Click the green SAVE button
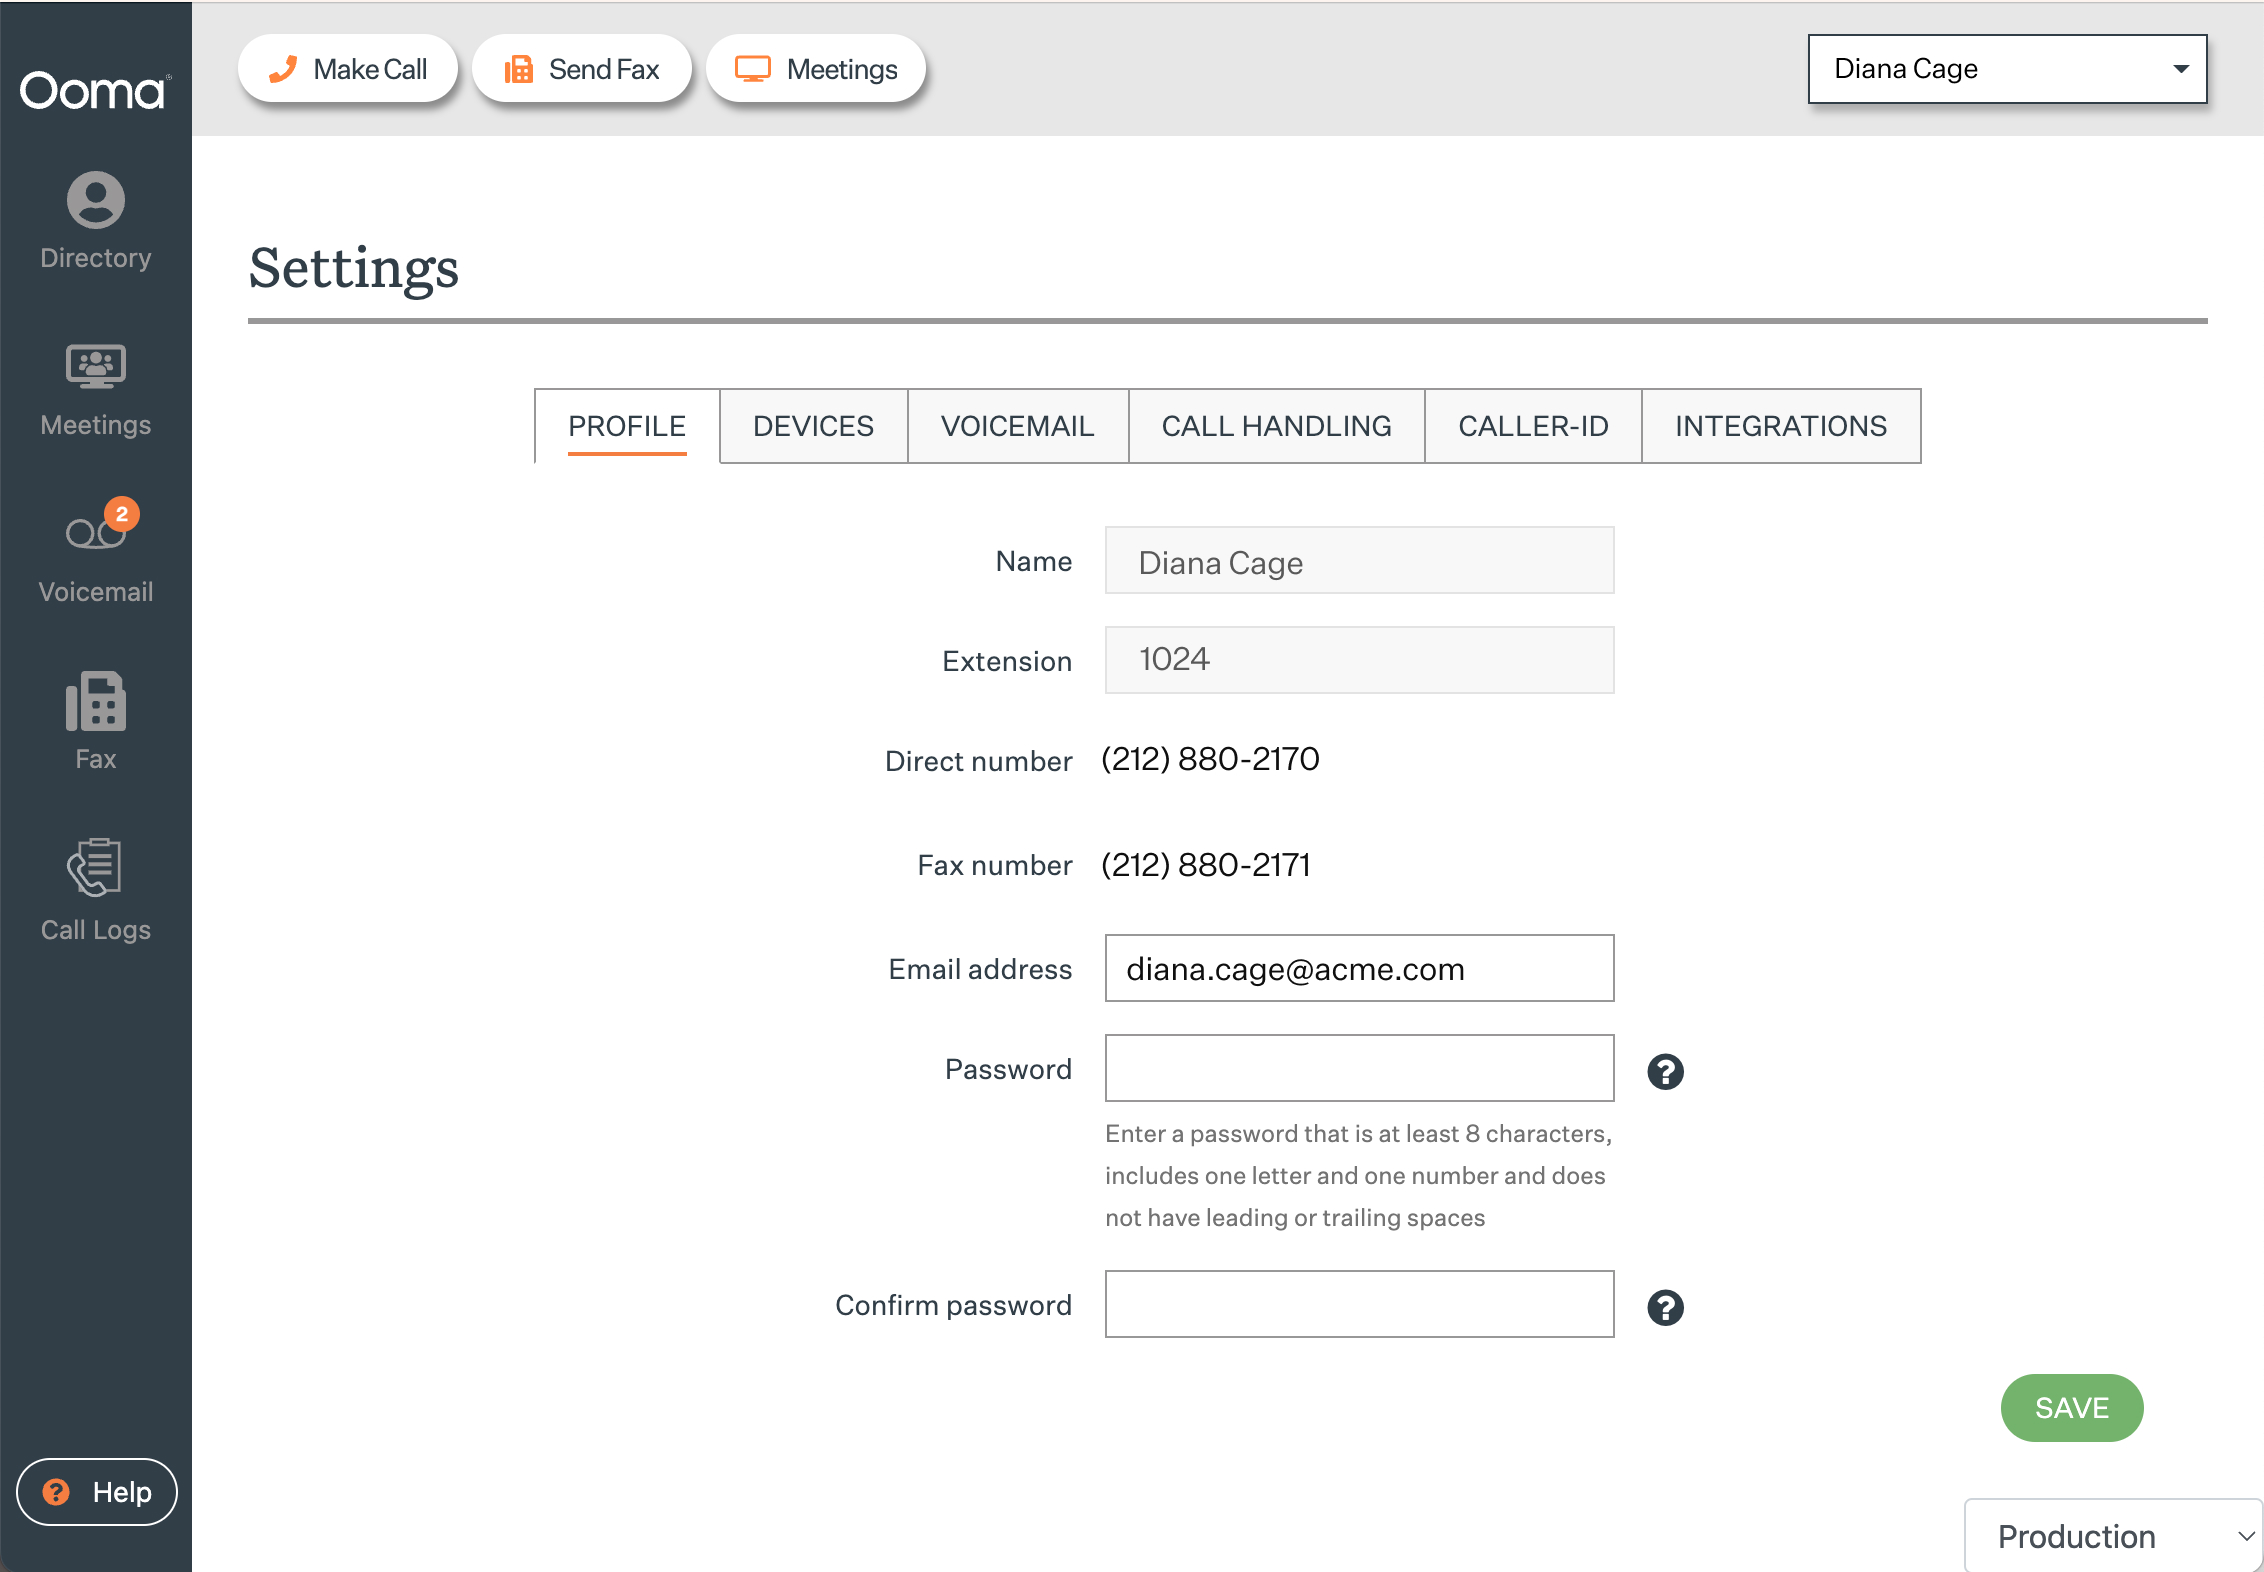This screenshot has height=1572, width=2264. pyautogui.click(x=2071, y=1407)
